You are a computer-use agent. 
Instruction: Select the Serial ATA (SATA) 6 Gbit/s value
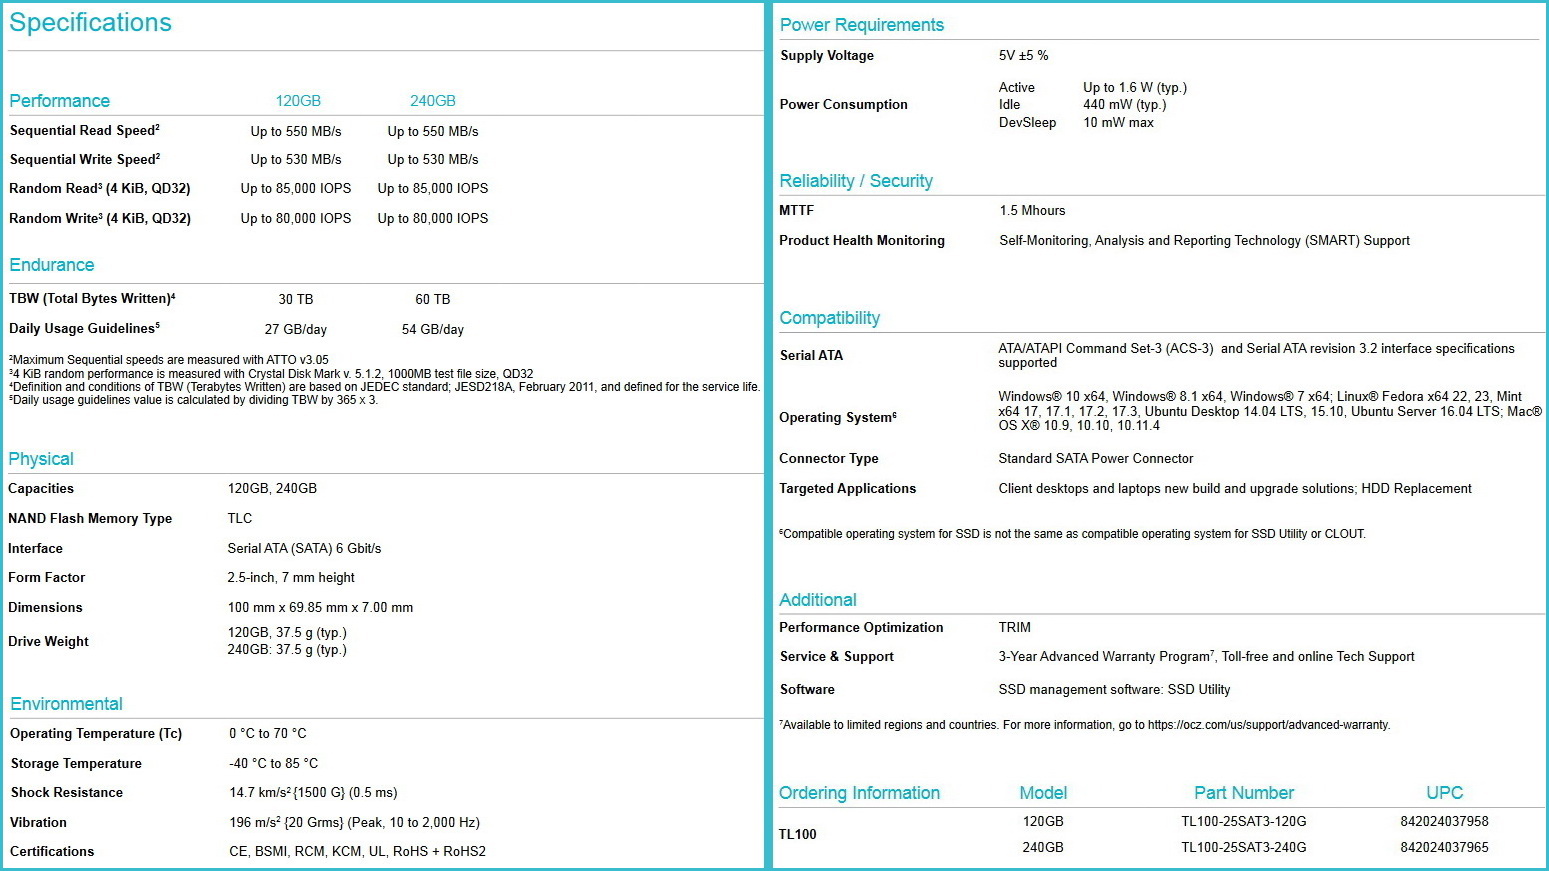coord(304,548)
